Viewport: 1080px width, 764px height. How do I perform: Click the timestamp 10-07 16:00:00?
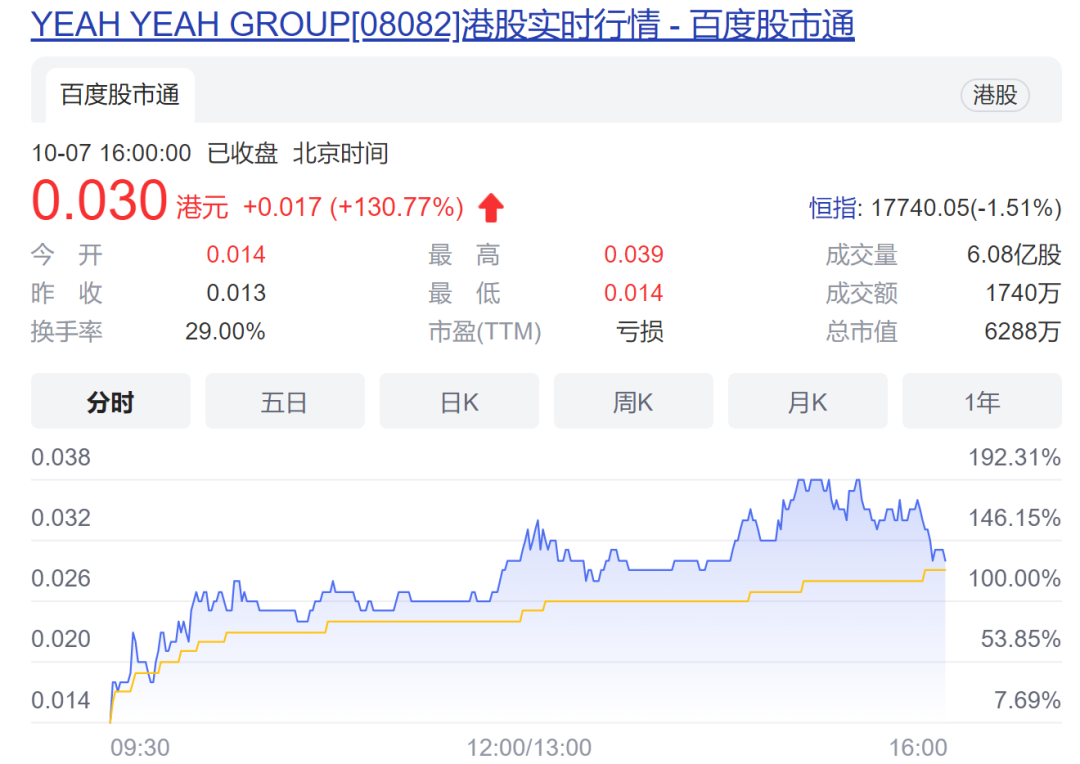pyautogui.click(x=111, y=153)
